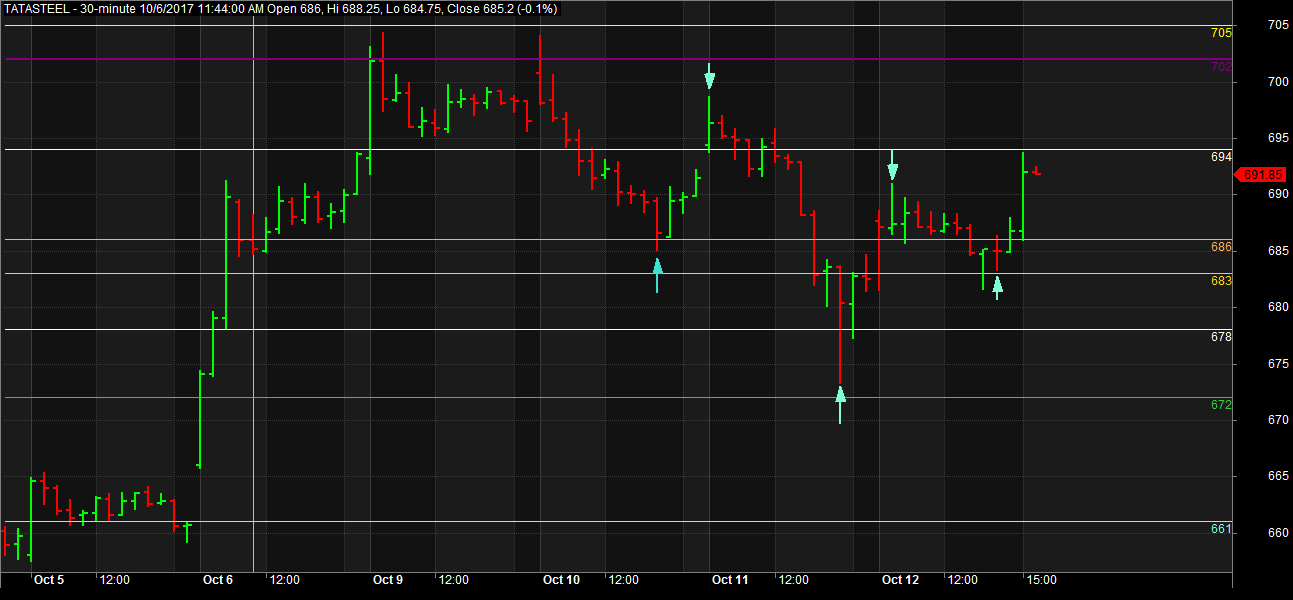This screenshot has height=600, width=1293.
Task: Click the 685 price axis value
Action: [x=1278, y=250]
